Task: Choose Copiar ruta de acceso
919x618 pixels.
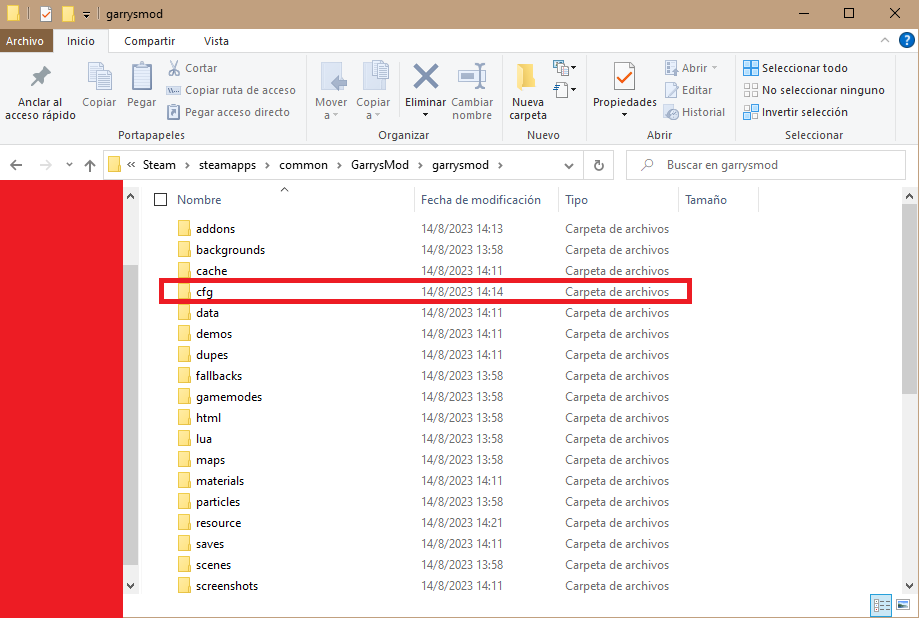Action: [x=231, y=90]
